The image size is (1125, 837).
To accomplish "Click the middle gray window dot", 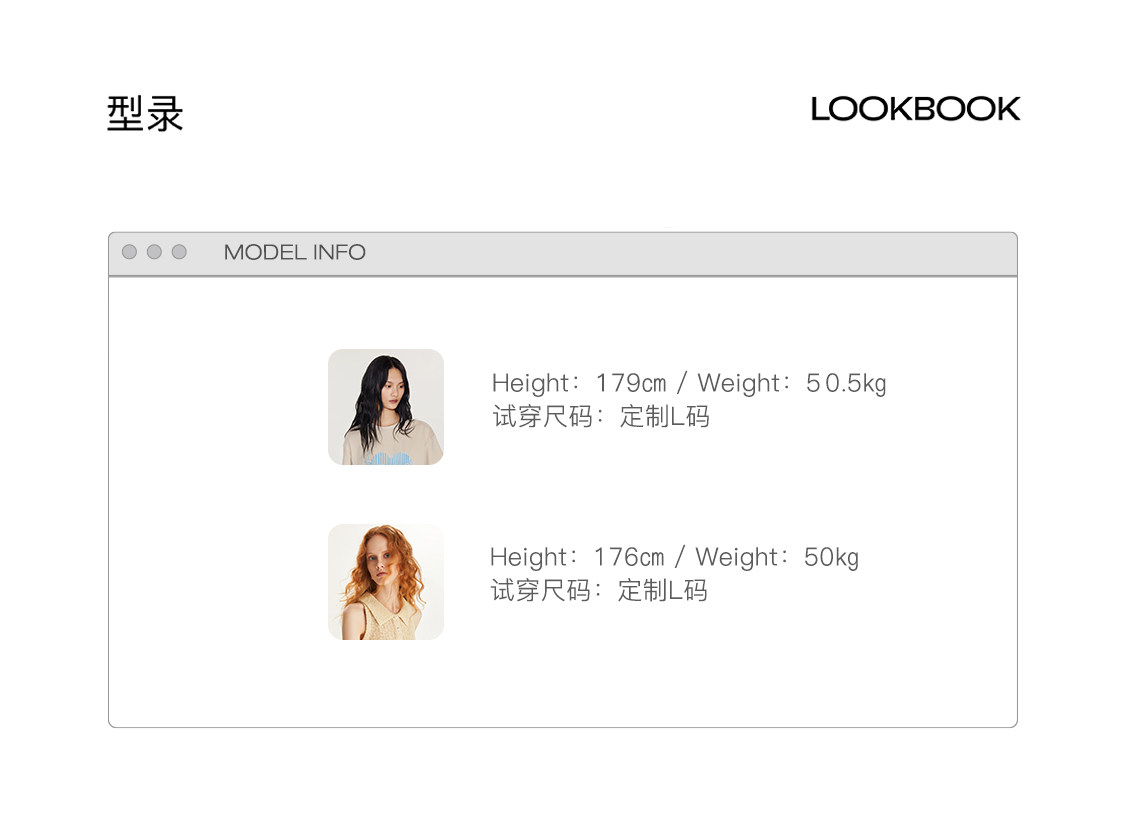I will (154, 252).
